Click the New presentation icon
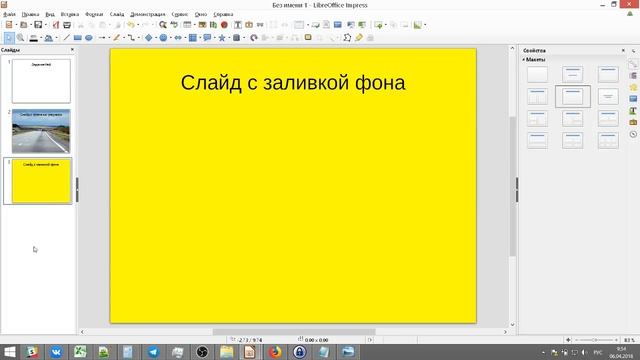The width and height of the screenshot is (640, 360). [x=9, y=25]
